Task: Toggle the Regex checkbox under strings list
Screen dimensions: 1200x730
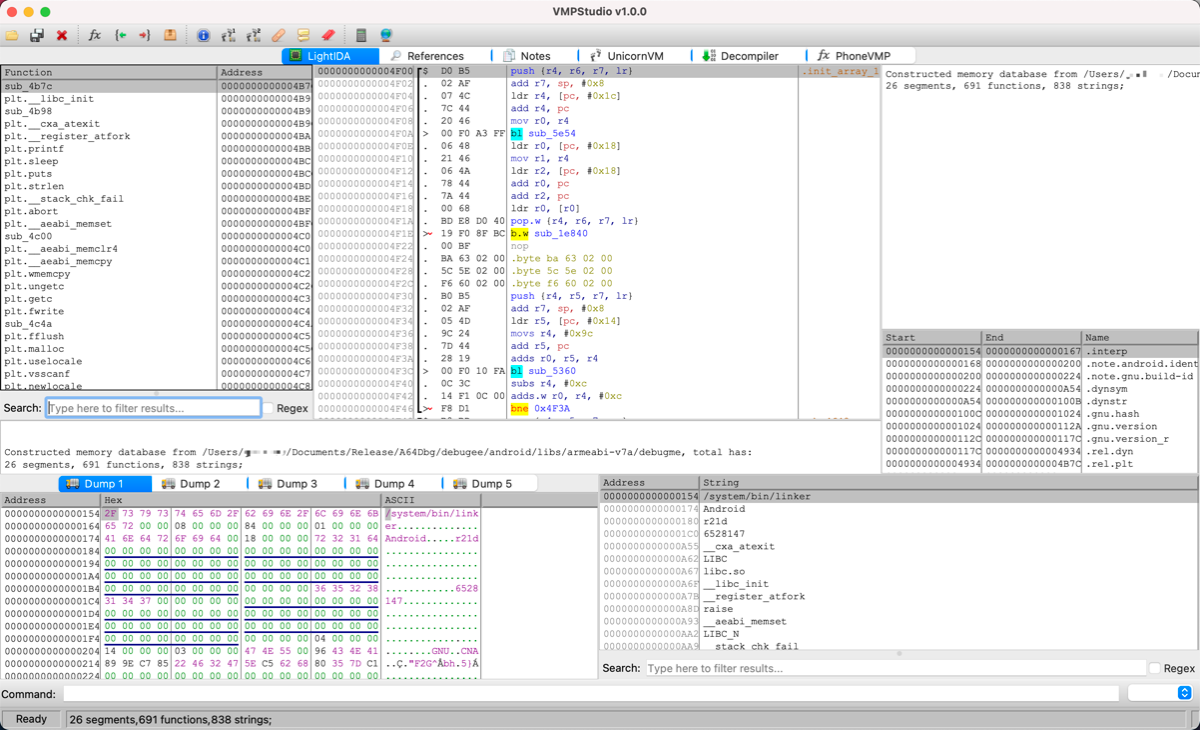Action: point(1155,668)
